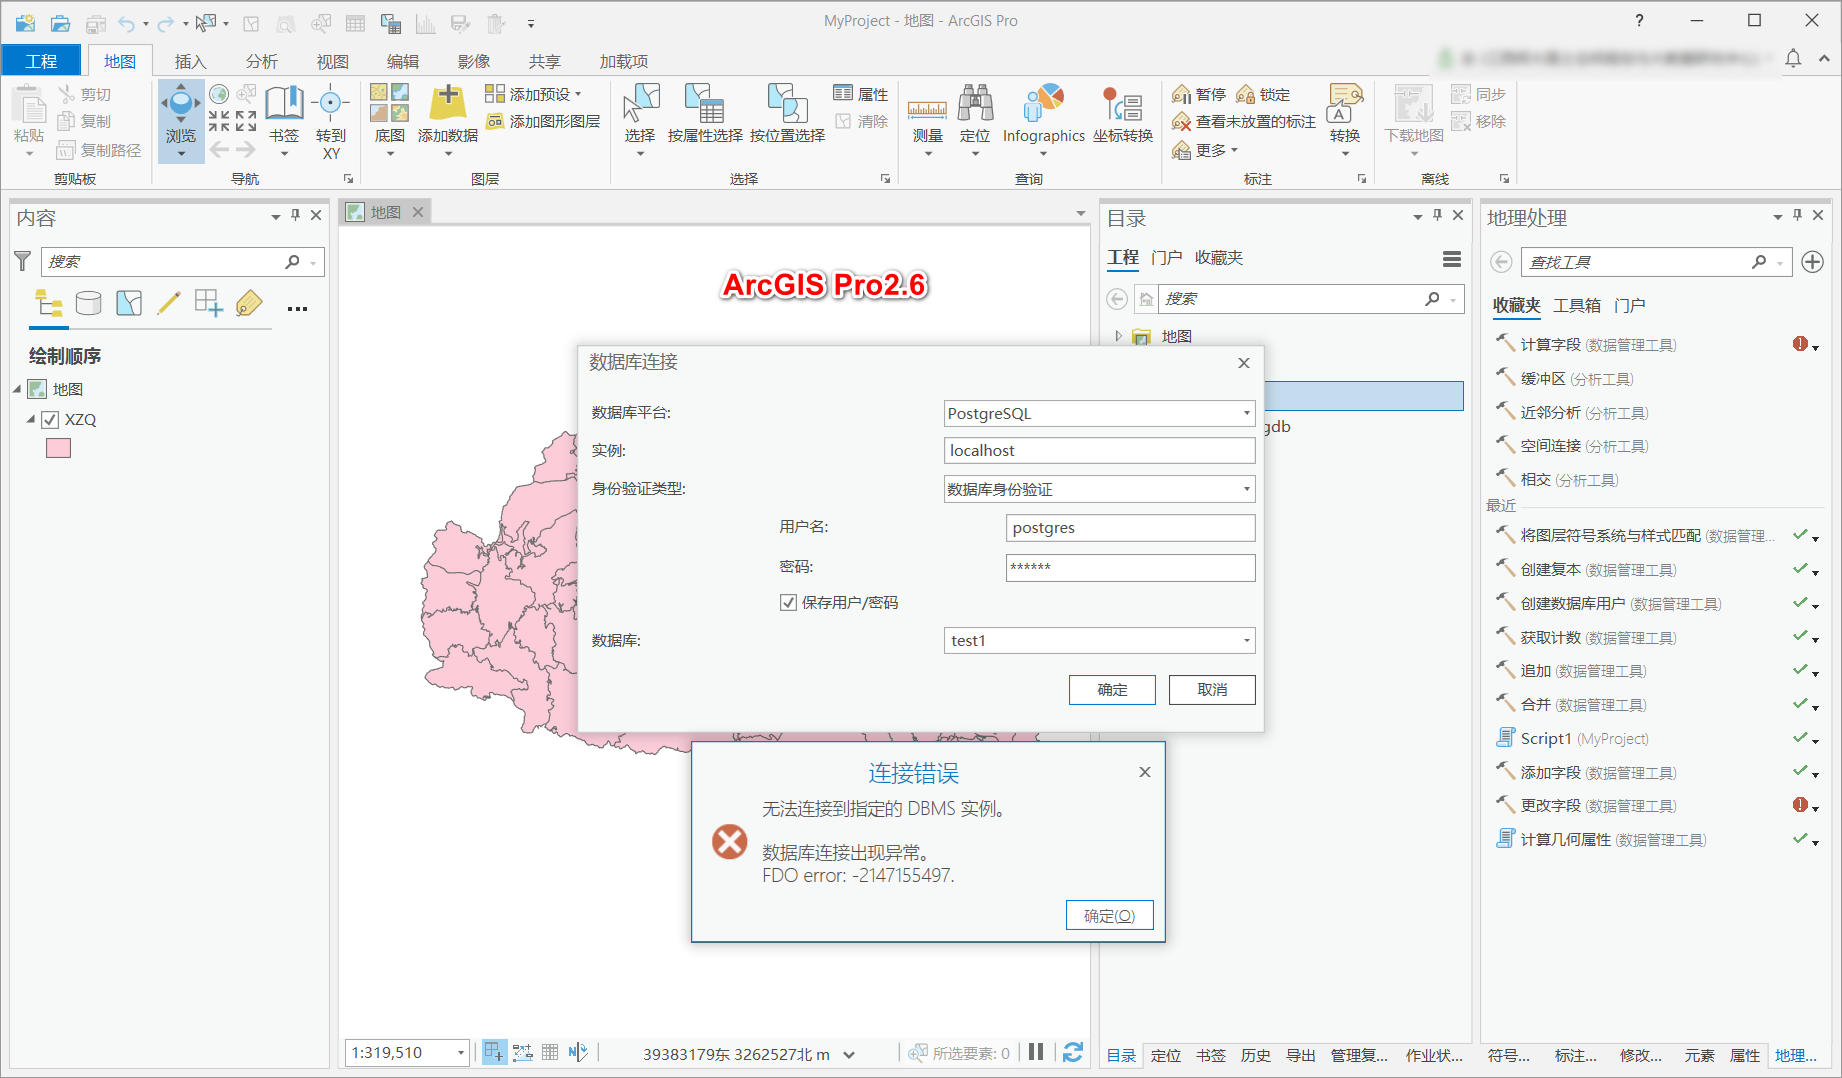The width and height of the screenshot is (1842, 1078).
Task: Click the pink XZQ layer symbol swatch
Action: 58,448
